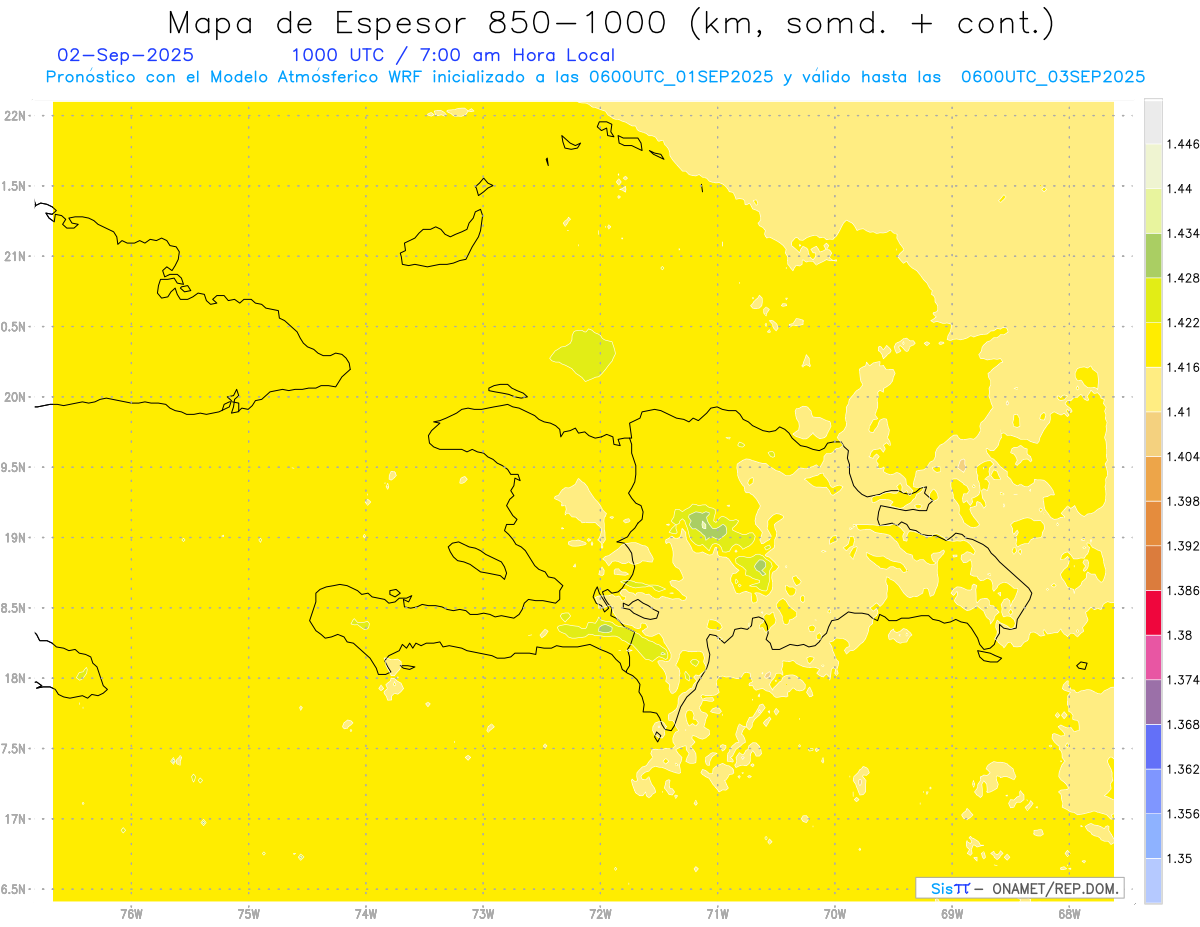The height and width of the screenshot is (927, 1200).
Task: Click the '1.398' color bar value
Action: (1183, 501)
